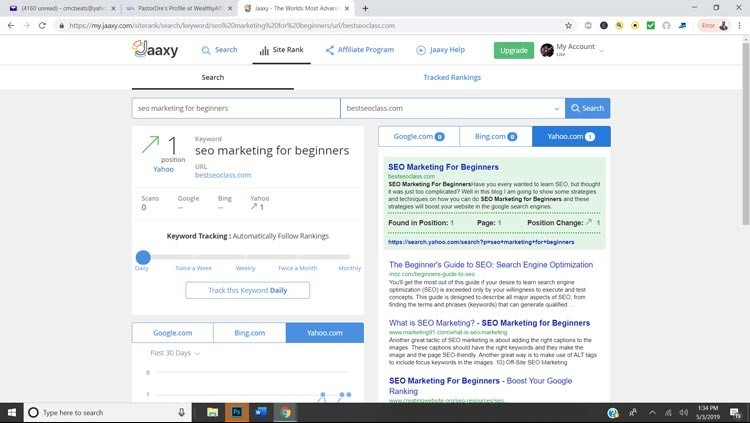Open Word from taskbar
The width and height of the screenshot is (750, 423).
tap(261, 412)
